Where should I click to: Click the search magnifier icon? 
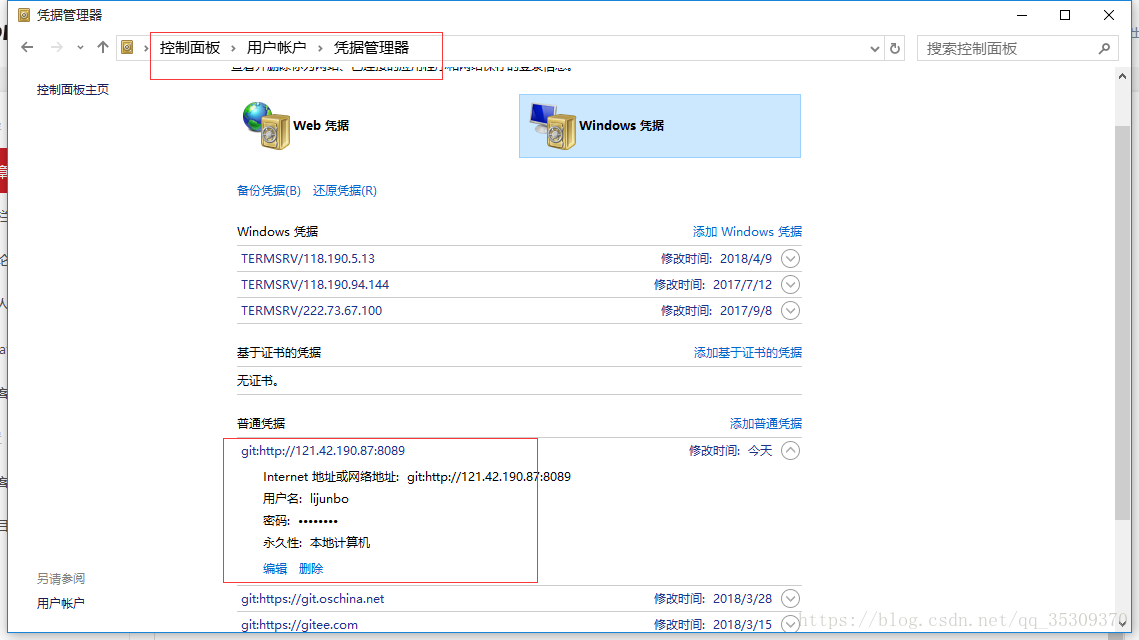1104,49
